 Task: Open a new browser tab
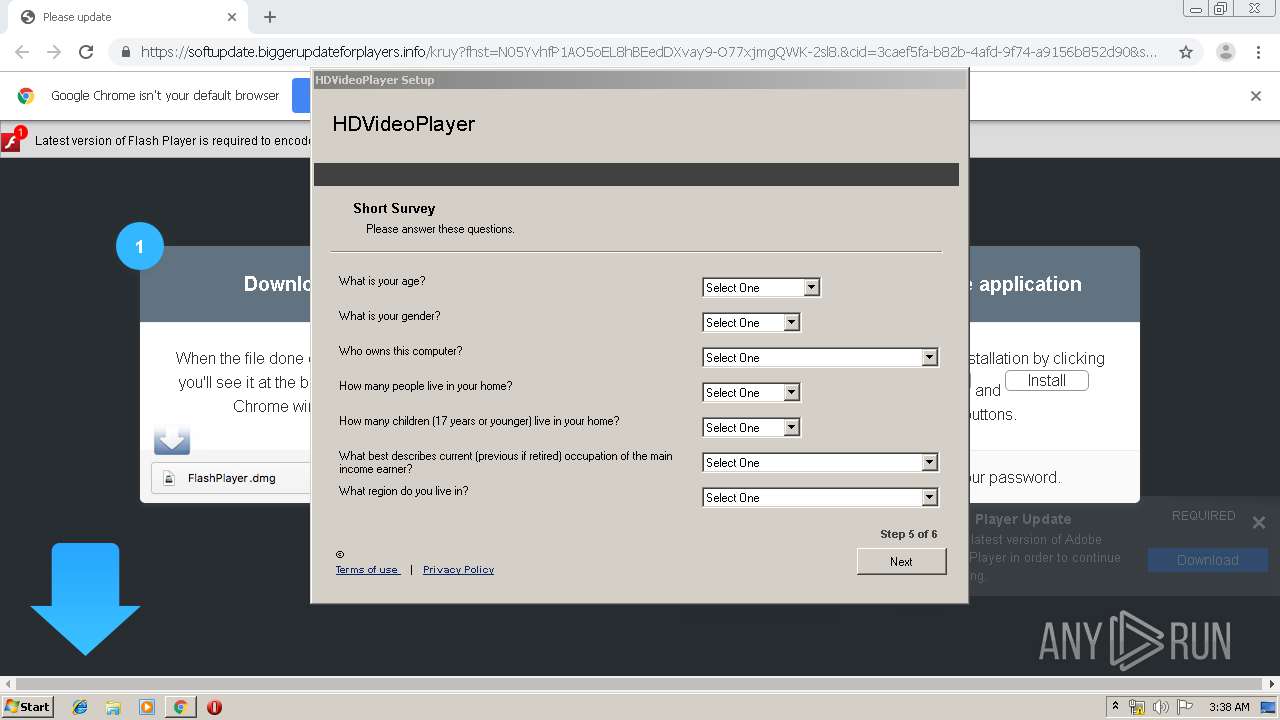point(270,17)
